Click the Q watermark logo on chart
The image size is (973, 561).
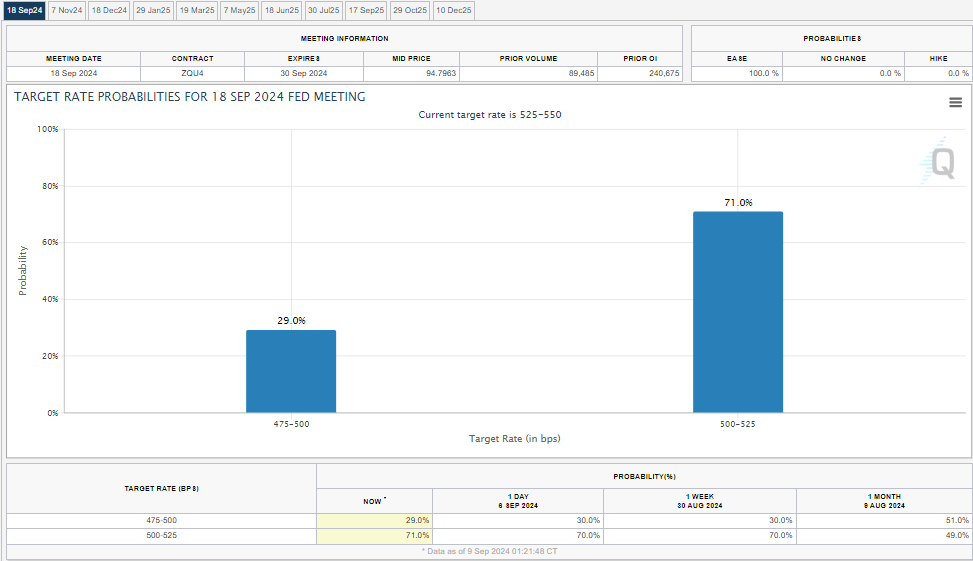pos(941,163)
